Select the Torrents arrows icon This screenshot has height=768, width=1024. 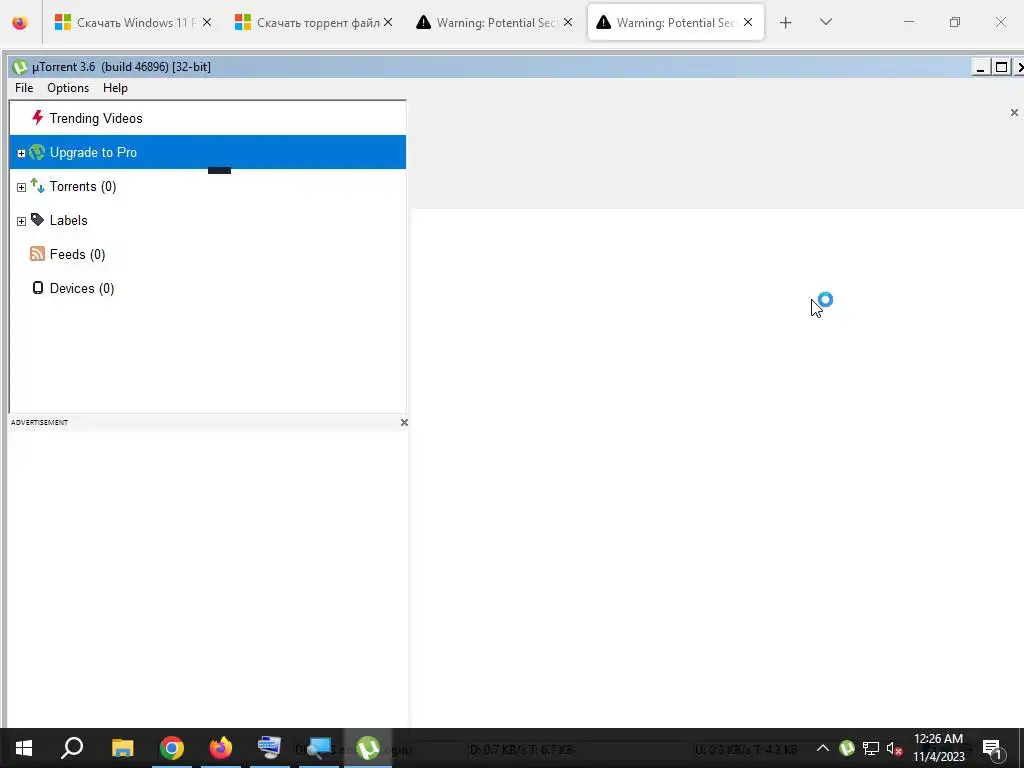(37, 186)
